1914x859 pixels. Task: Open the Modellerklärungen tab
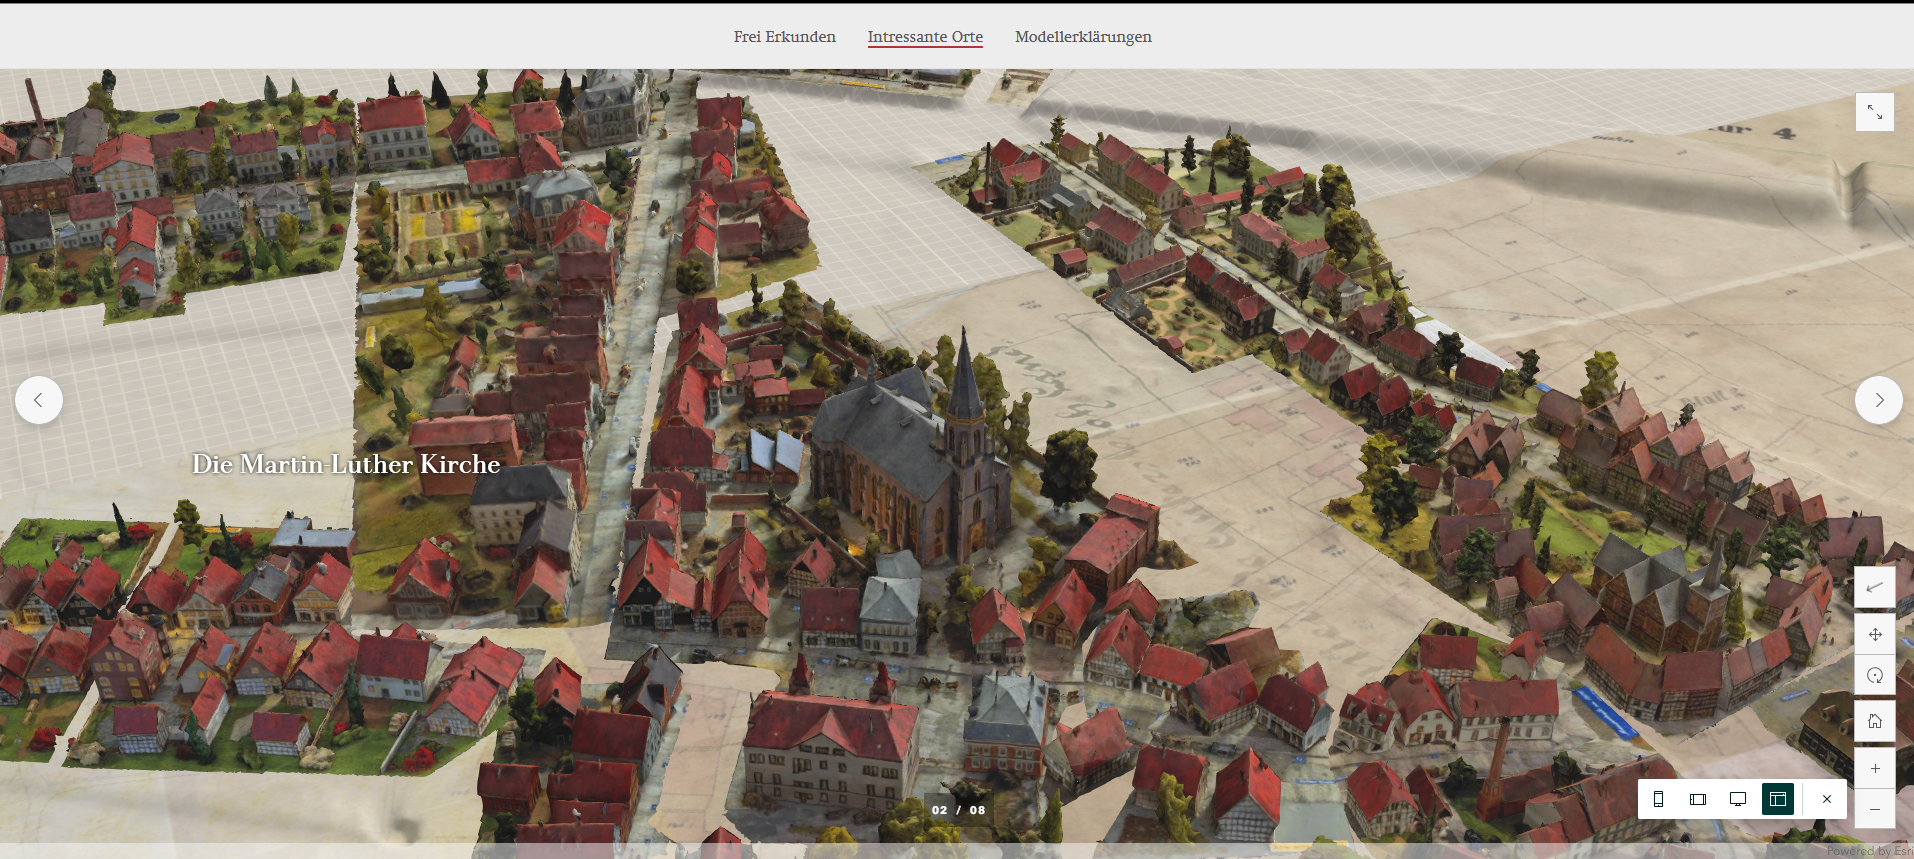1082,37
